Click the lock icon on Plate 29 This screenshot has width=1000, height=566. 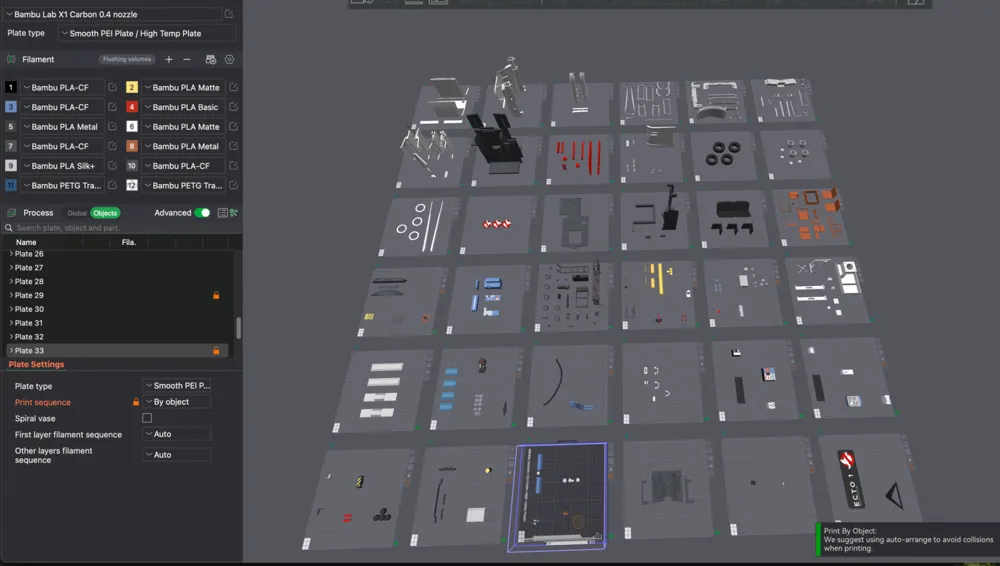pyautogui.click(x=216, y=296)
